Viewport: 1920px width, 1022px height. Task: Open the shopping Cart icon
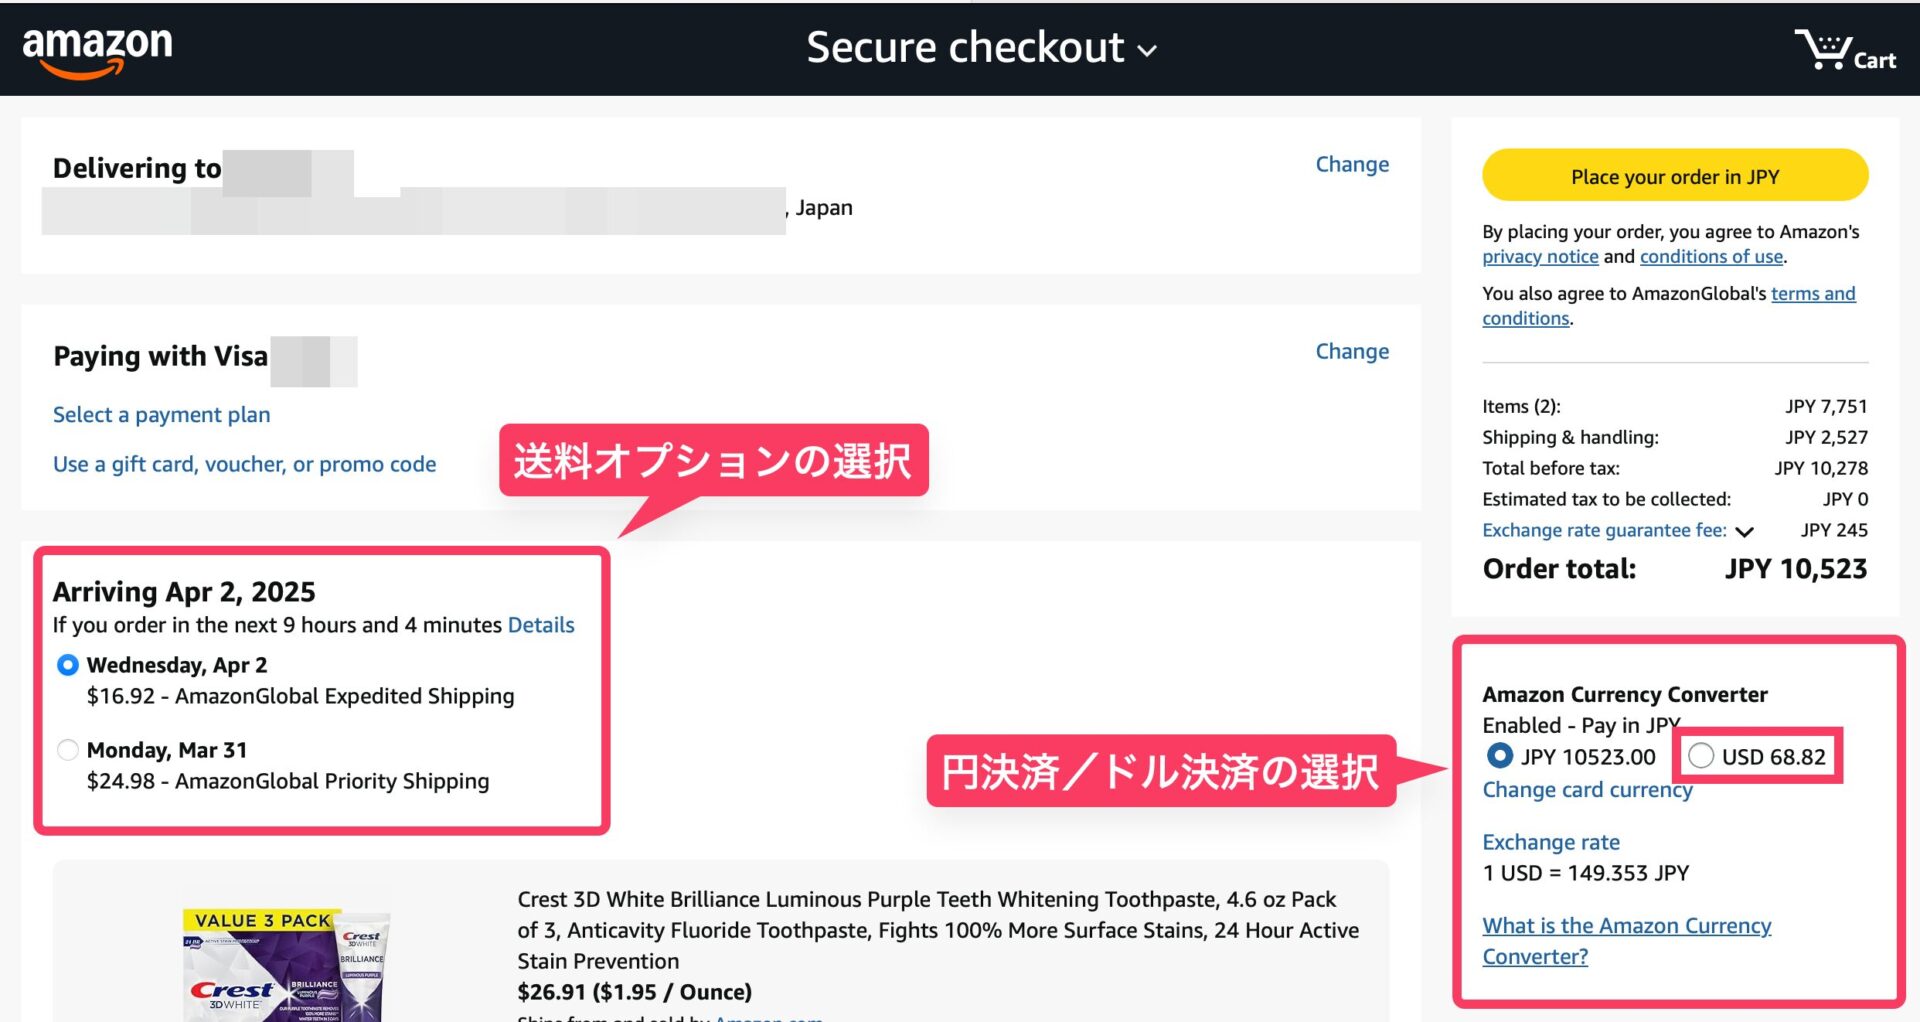[x=1844, y=50]
